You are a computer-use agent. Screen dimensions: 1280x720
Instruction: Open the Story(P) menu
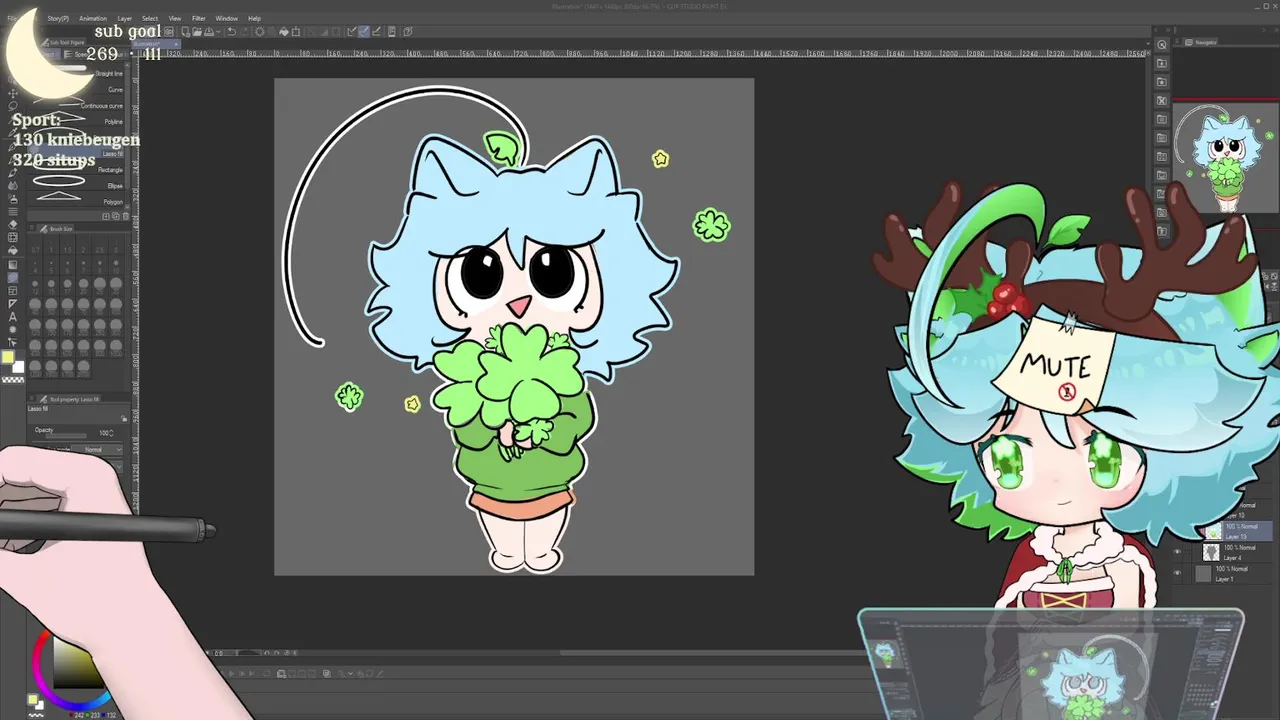click(x=58, y=18)
